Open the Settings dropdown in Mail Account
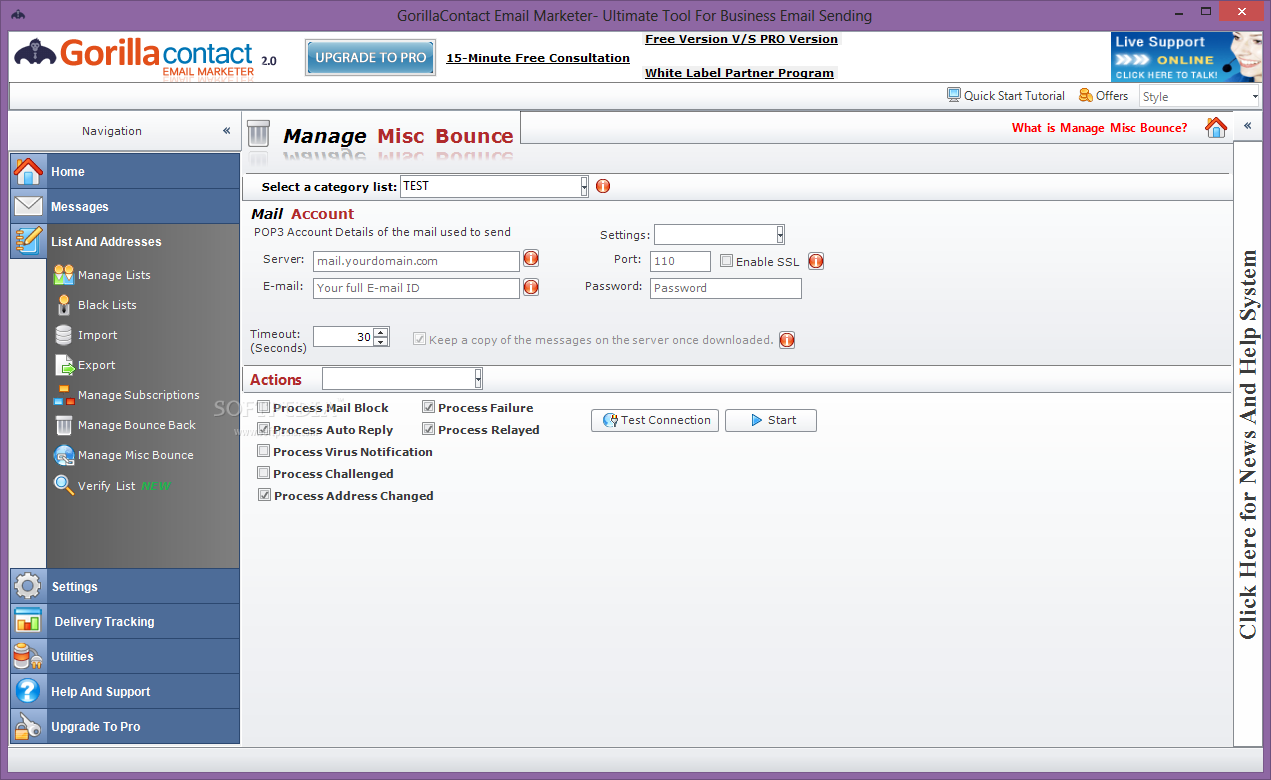 pyautogui.click(x=780, y=234)
